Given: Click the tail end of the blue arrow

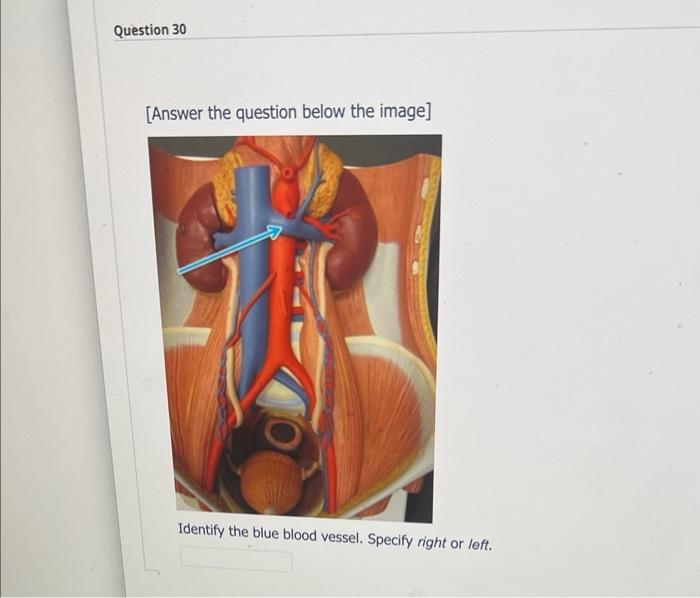Looking at the screenshot, I should pyautogui.click(x=180, y=270).
